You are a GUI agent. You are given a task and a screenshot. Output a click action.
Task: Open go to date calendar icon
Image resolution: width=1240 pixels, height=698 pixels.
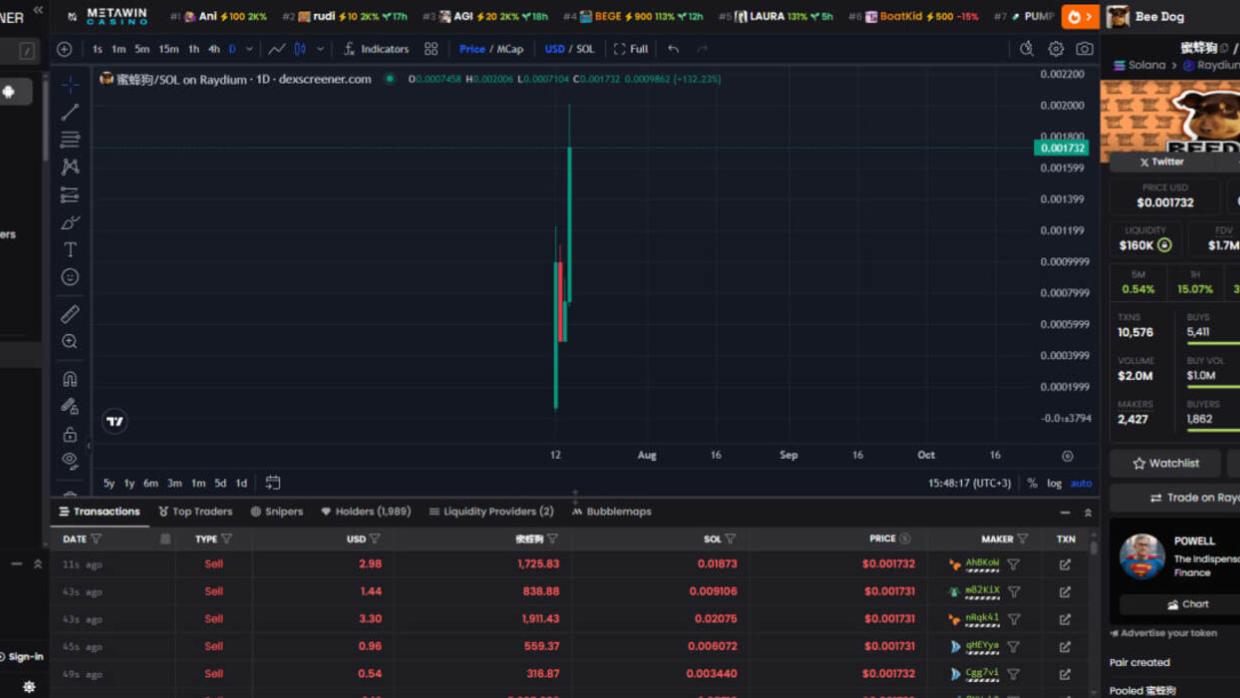click(x=273, y=483)
